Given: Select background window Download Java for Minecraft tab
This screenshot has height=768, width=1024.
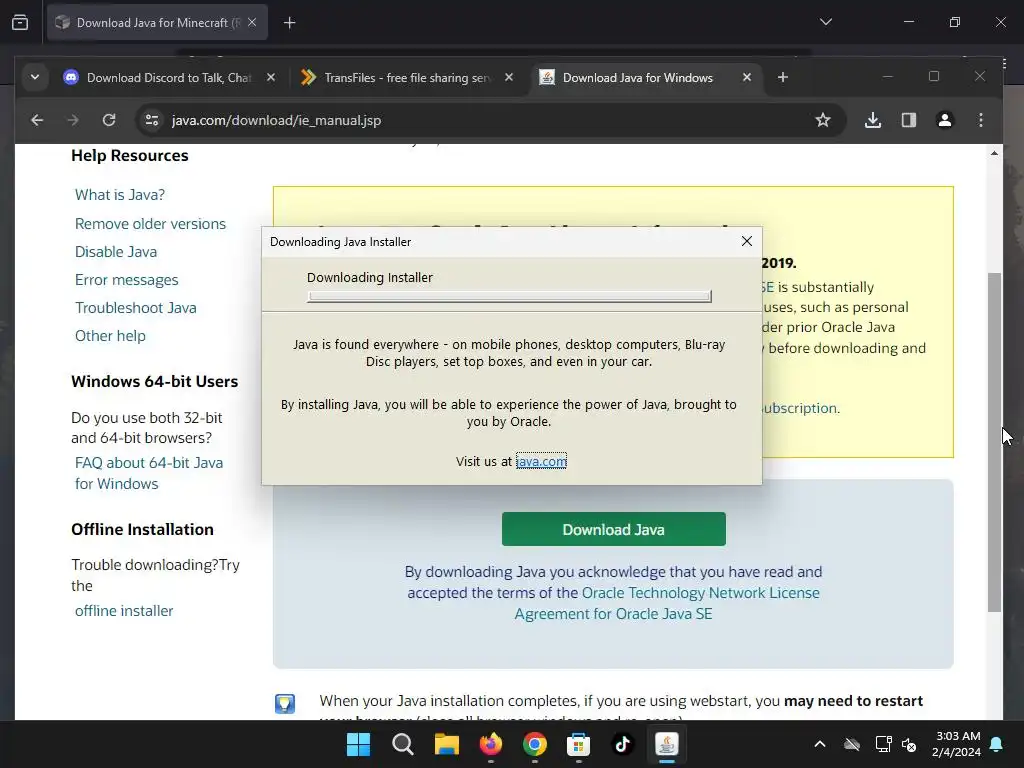Looking at the screenshot, I should point(157,23).
